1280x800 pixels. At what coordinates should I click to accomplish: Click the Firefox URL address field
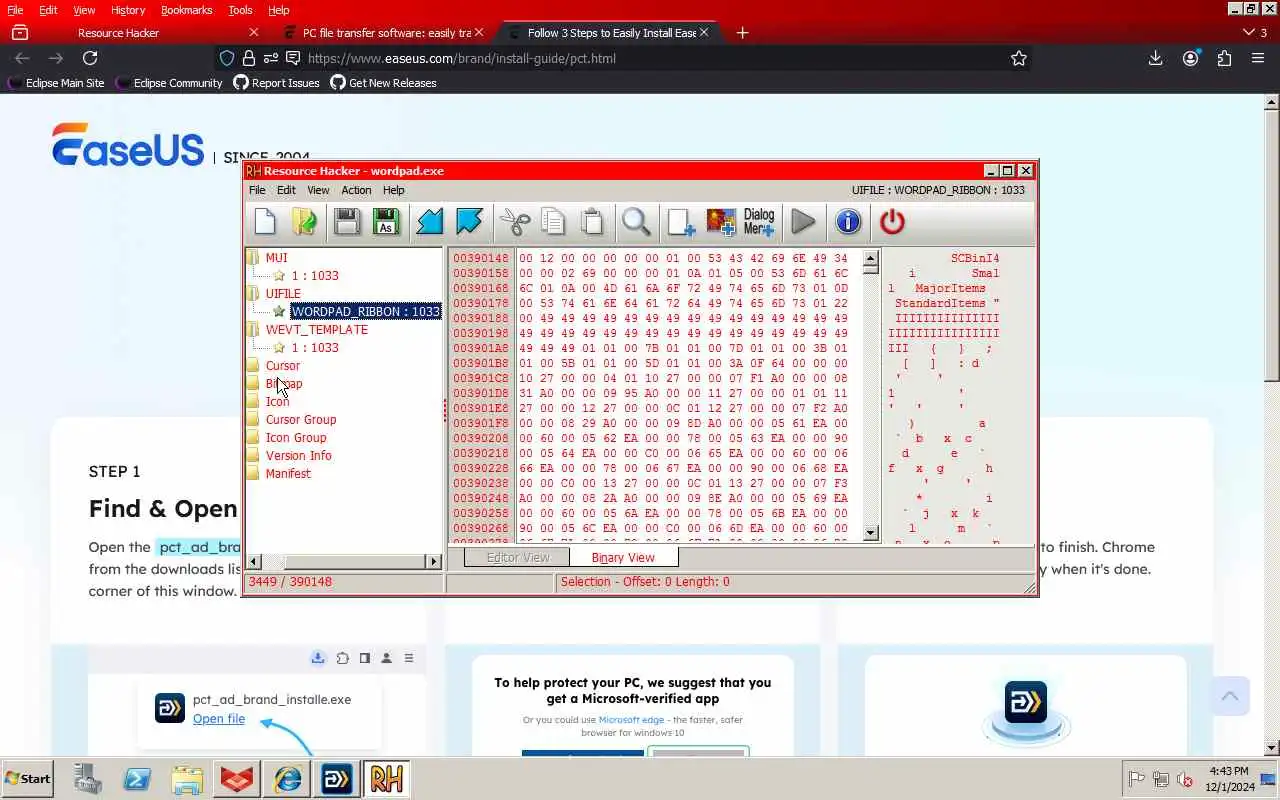(650, 58)
